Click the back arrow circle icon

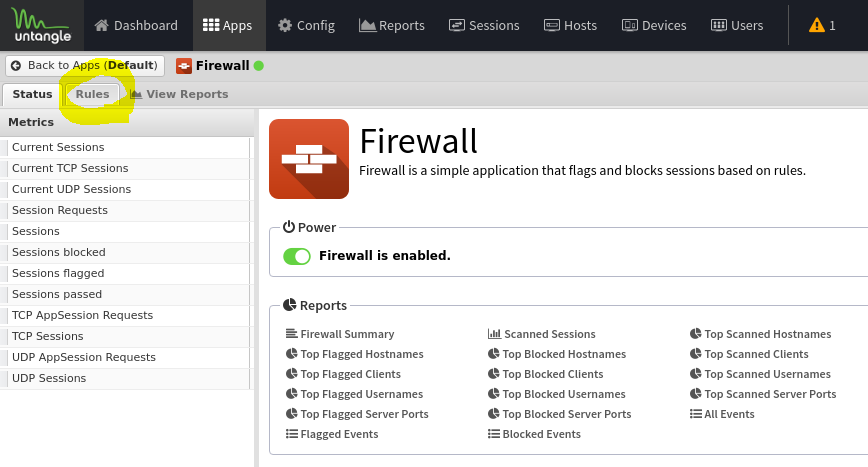16,65
